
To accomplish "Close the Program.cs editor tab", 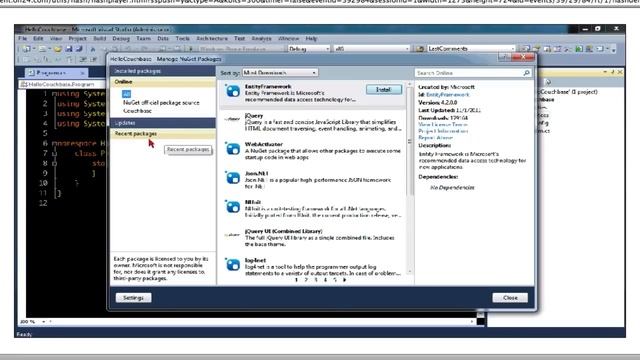I will 82,73.
